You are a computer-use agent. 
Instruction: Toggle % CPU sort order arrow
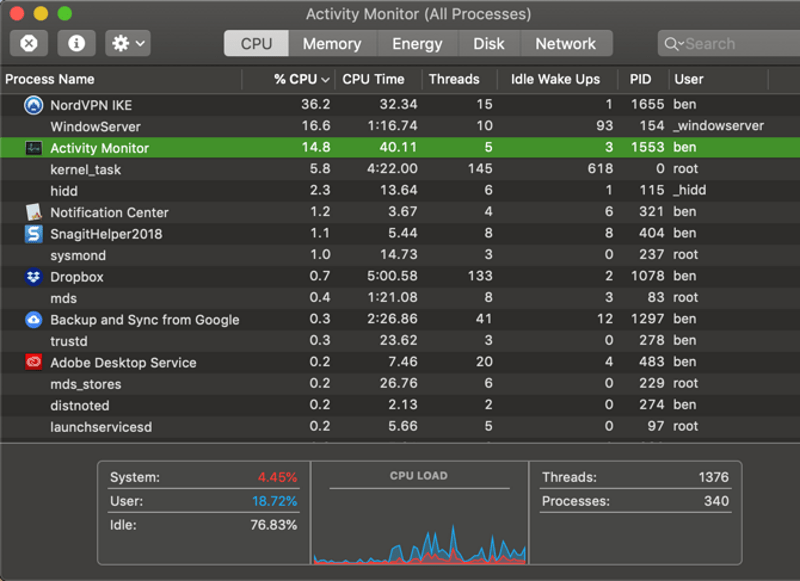[x=326, y=80]
